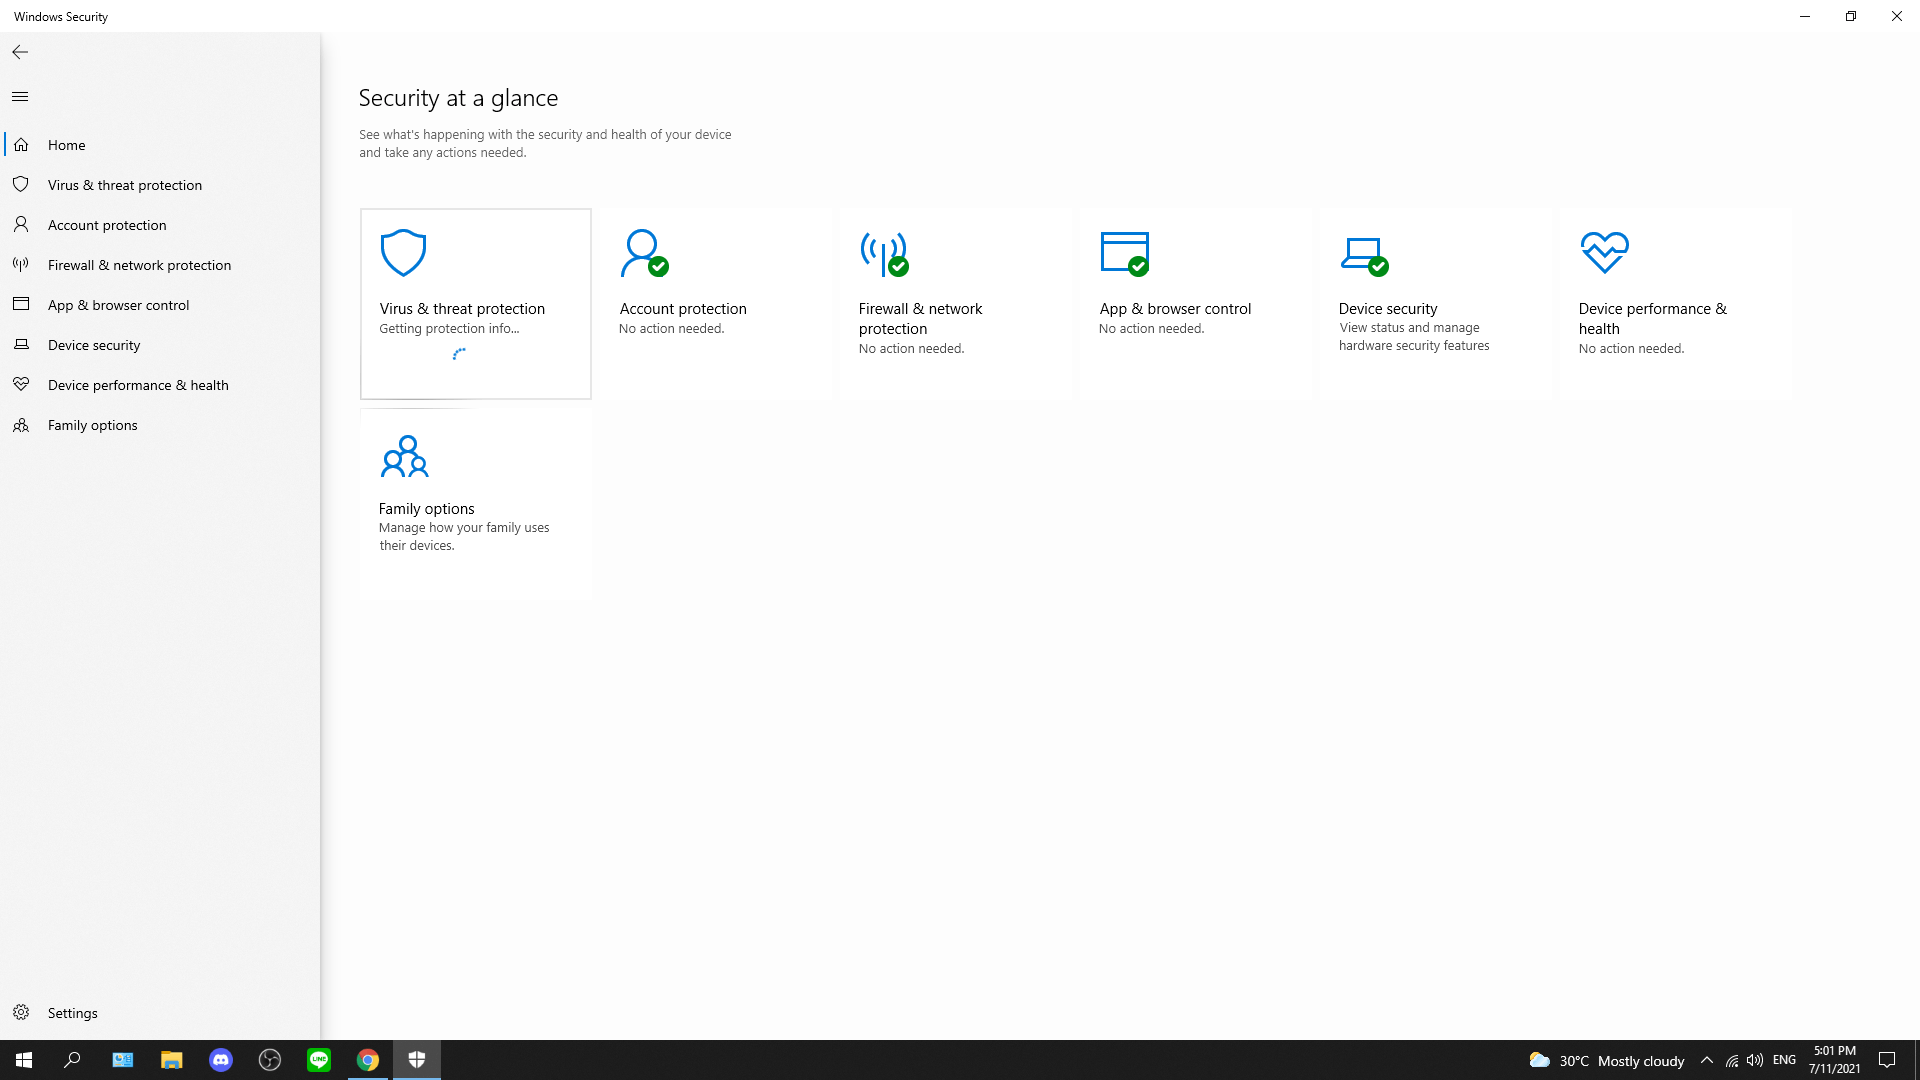1920x1080 pixels.
Task: Open the Device performance heart tile icon
Action: point(1604,253)
